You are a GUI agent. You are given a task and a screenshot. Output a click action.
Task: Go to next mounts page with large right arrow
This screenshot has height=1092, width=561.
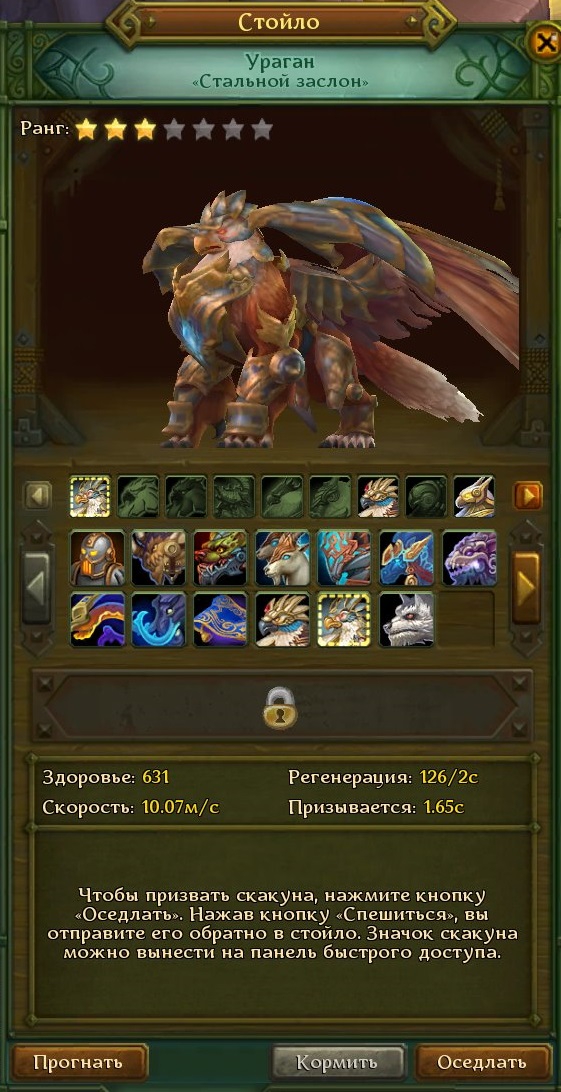pyautogui.click(x=526, y=588)
